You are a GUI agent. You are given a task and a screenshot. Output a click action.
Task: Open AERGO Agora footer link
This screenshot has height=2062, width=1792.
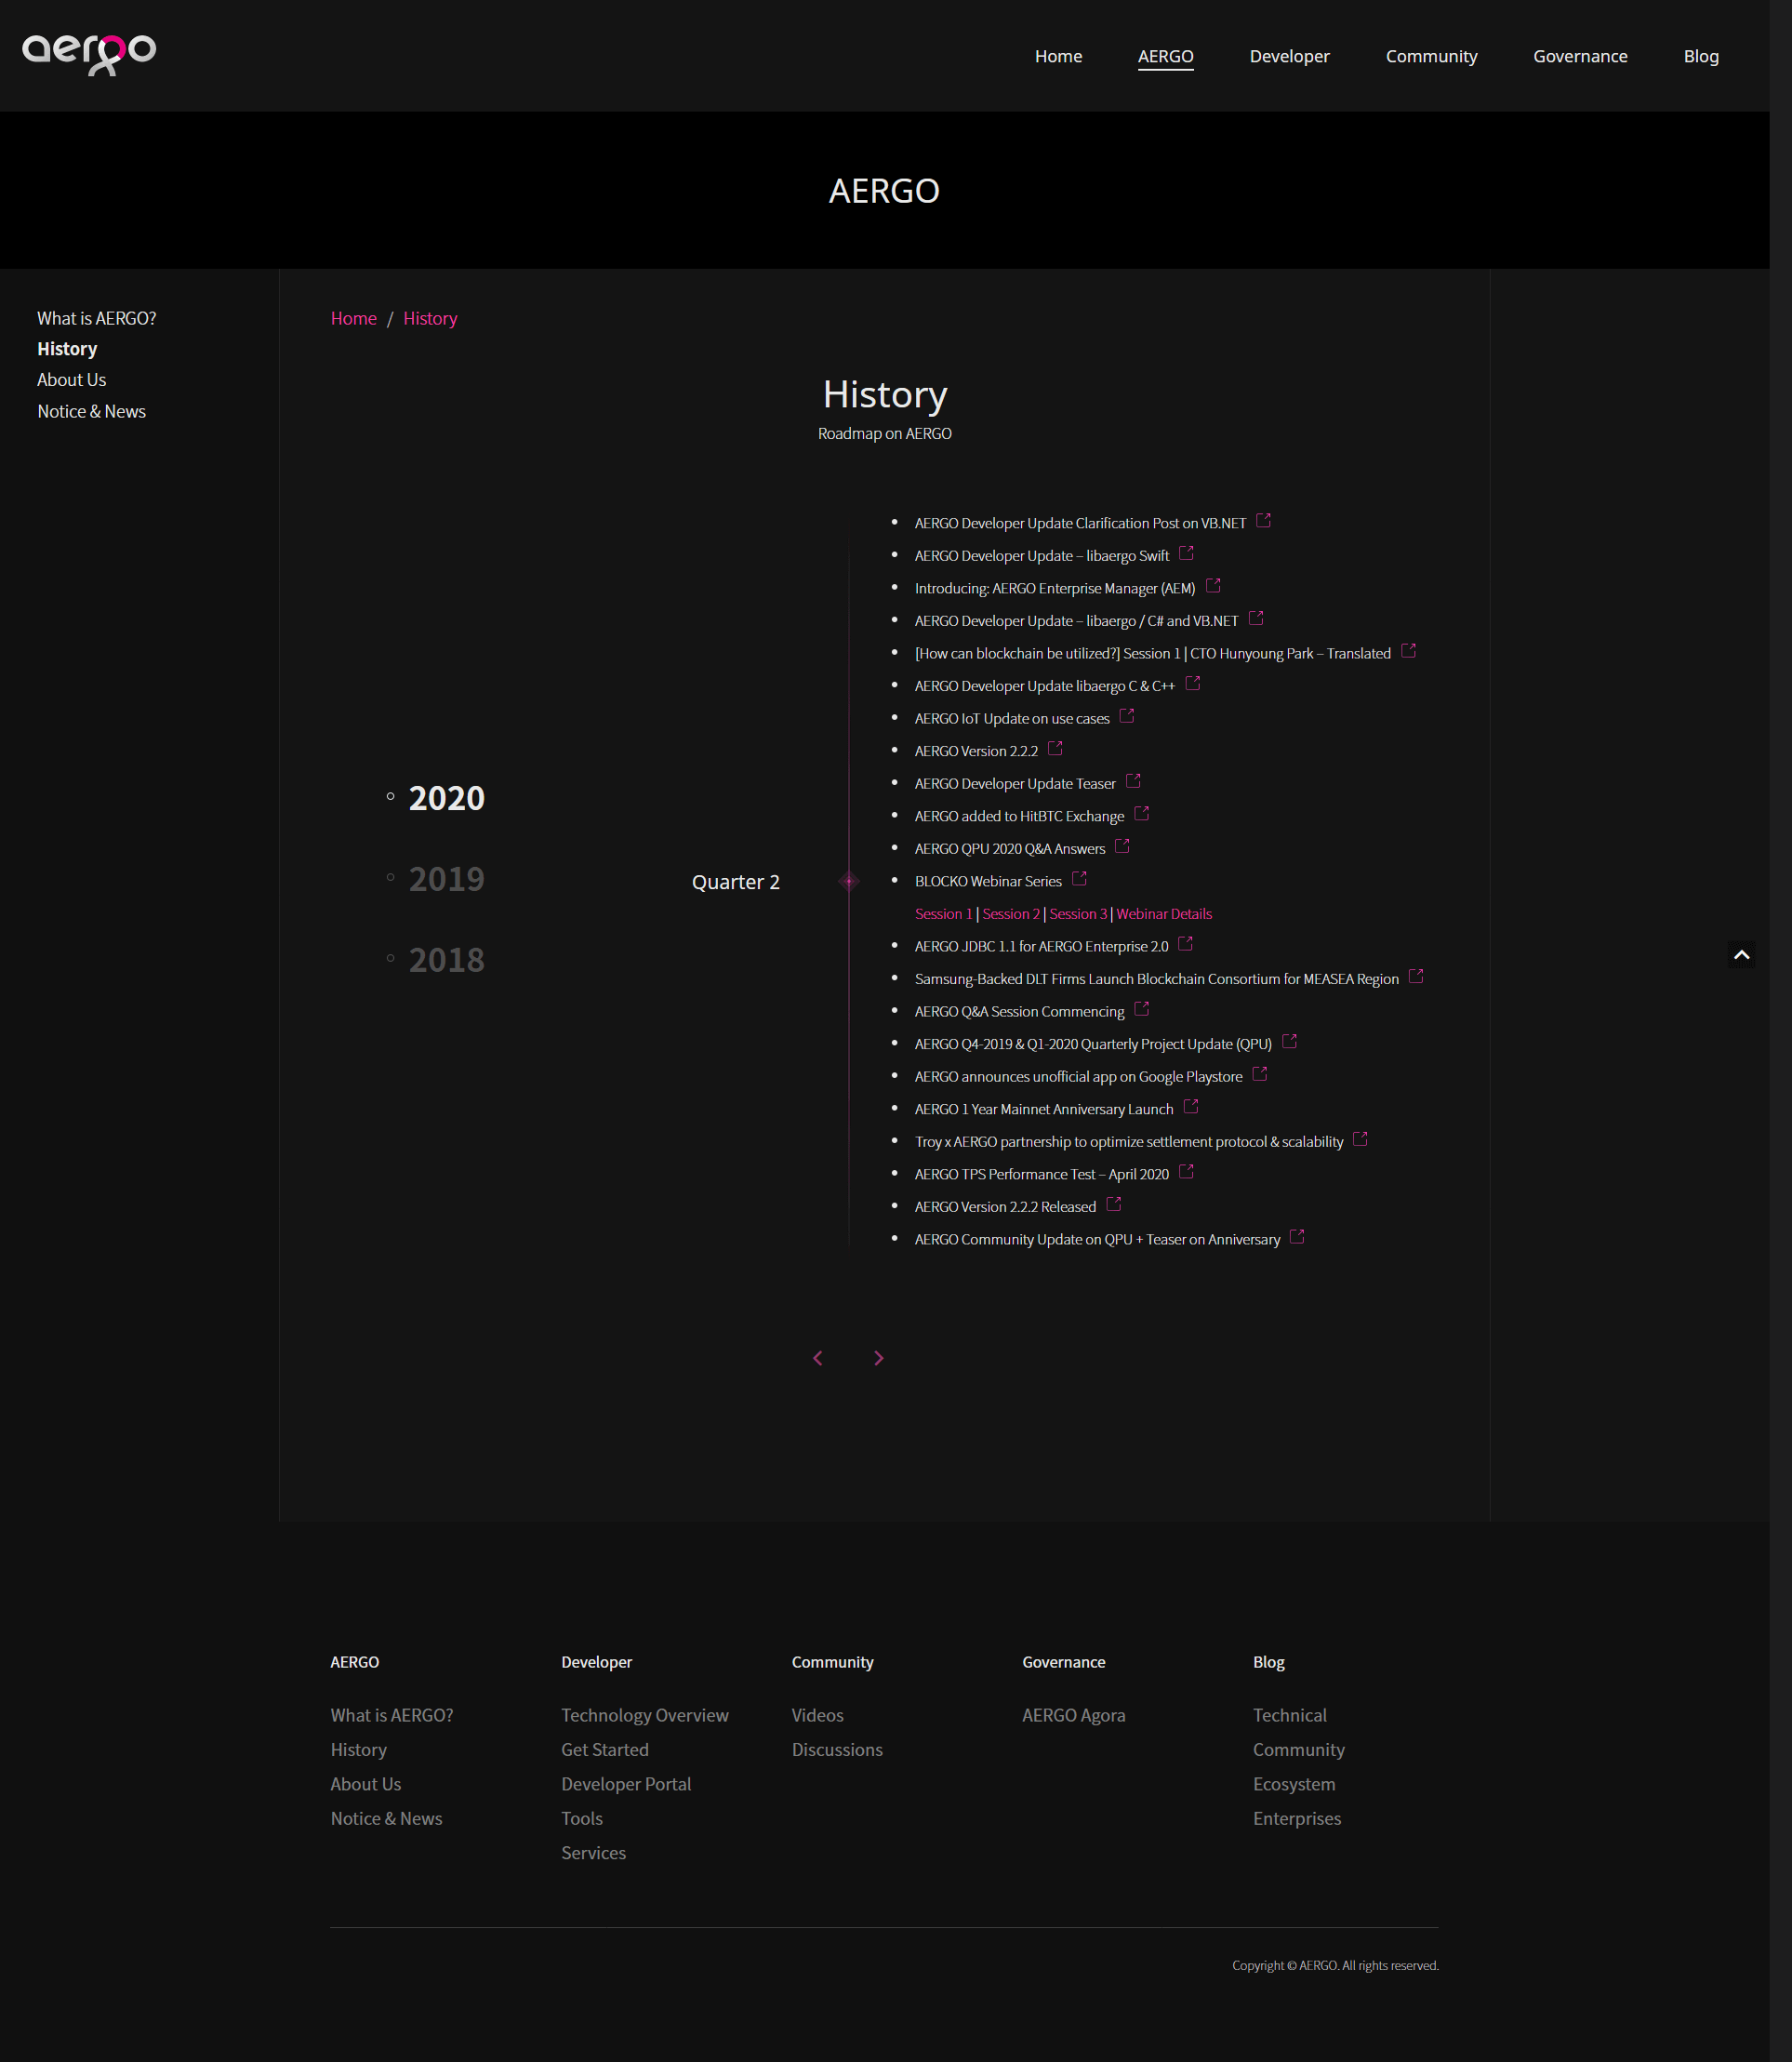point(1074,1715)
